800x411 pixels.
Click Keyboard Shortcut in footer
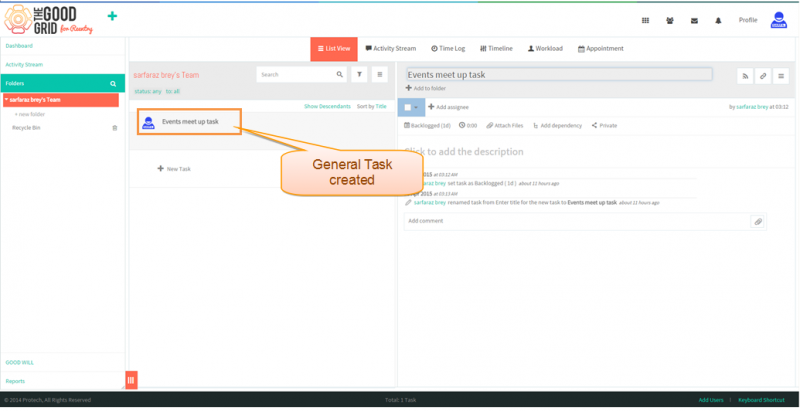point(761,400)
